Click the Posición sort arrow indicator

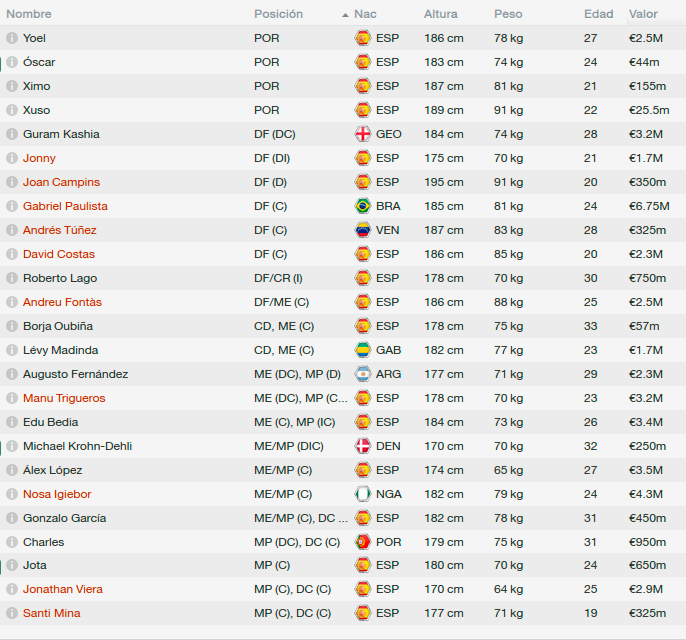[x=345, y=15]
